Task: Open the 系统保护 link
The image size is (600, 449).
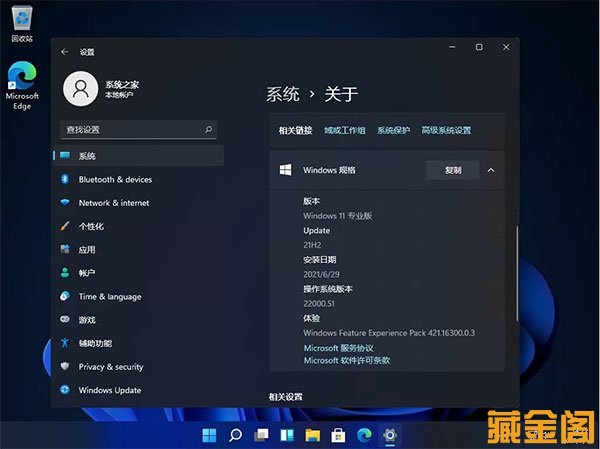Action: pyautogui.click(x=393, y=130)
